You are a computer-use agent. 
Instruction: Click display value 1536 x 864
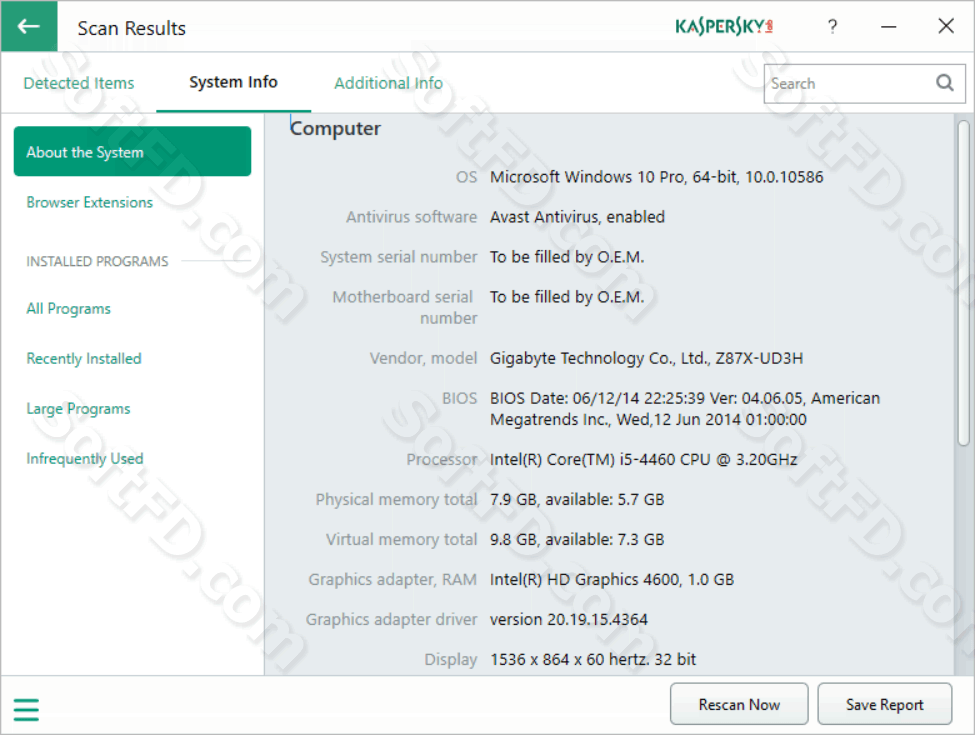(x=593, y=660)
